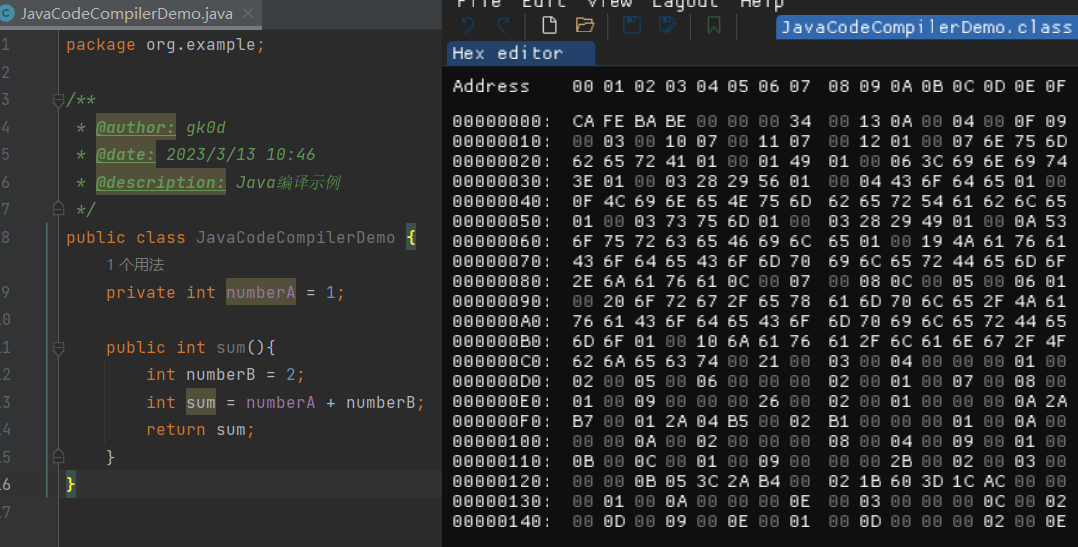Open a file using the folder icon
The image size is (1078, 547).
pyautogui.click(x=584, y=25)
